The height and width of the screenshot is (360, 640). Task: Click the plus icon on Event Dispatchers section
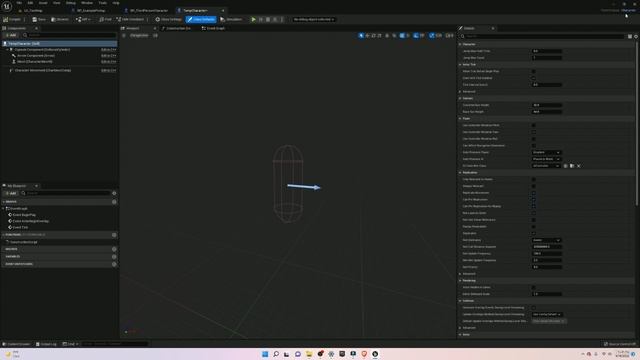114,264
